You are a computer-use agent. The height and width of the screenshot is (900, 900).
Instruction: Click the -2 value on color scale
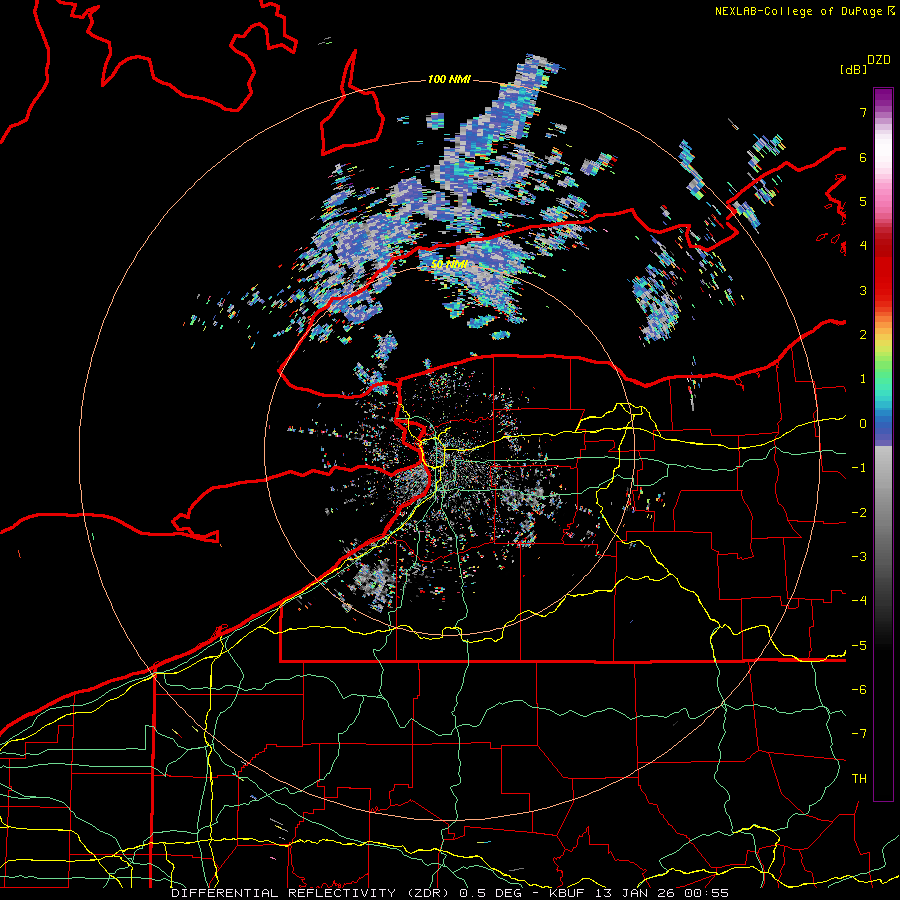pos(859,513)
